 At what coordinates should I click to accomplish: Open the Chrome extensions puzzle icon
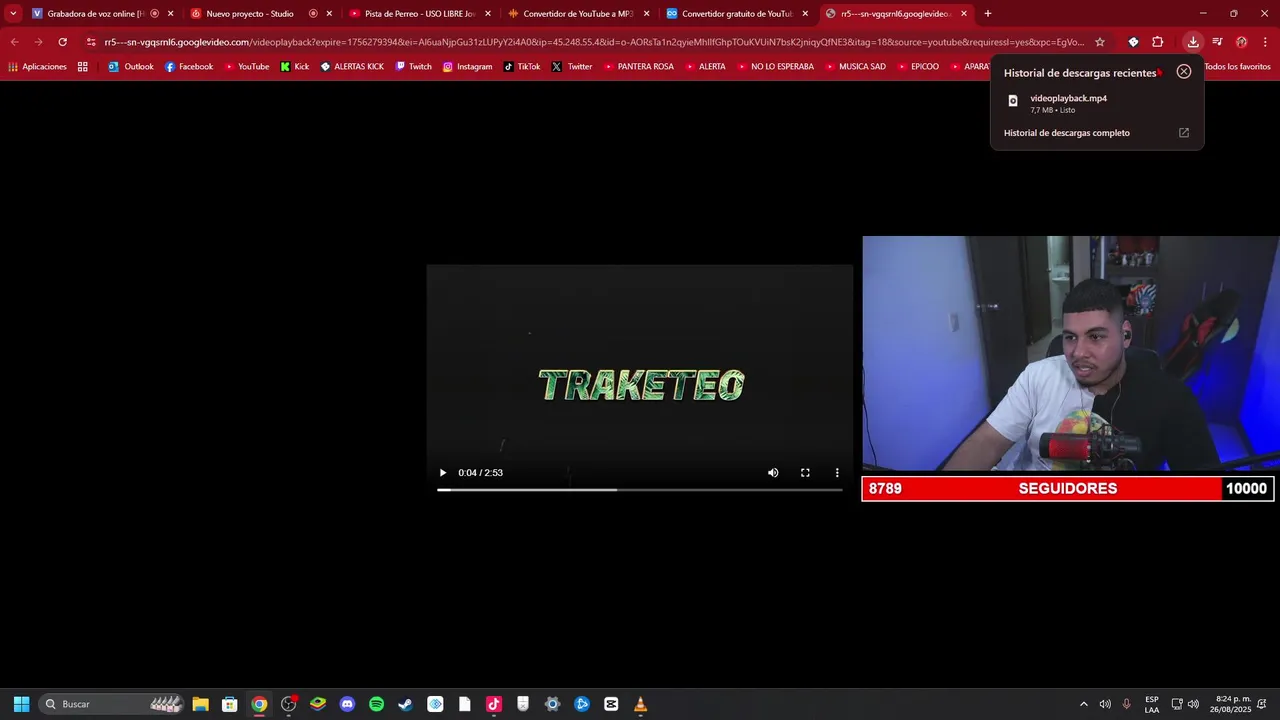1158,42
